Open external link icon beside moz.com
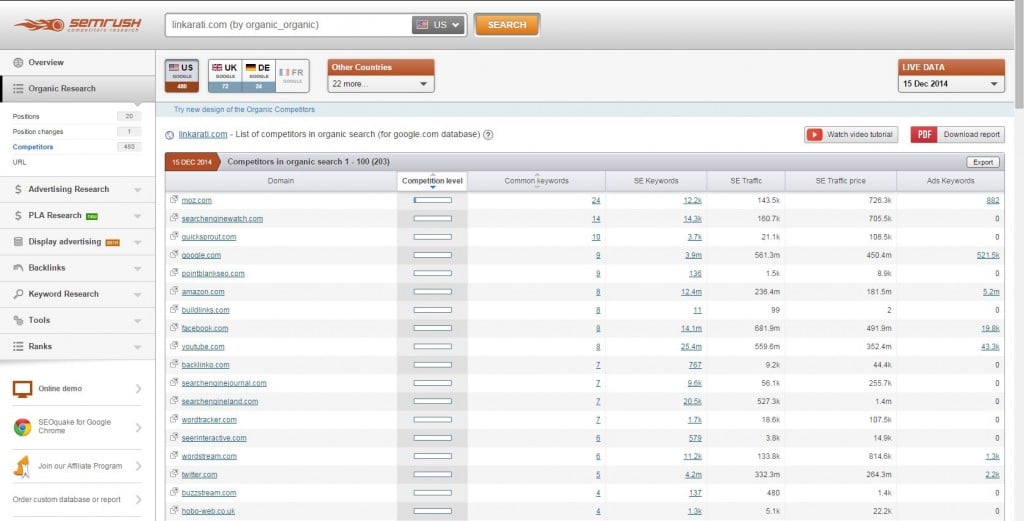1024x521 pixels. point(174,199)
